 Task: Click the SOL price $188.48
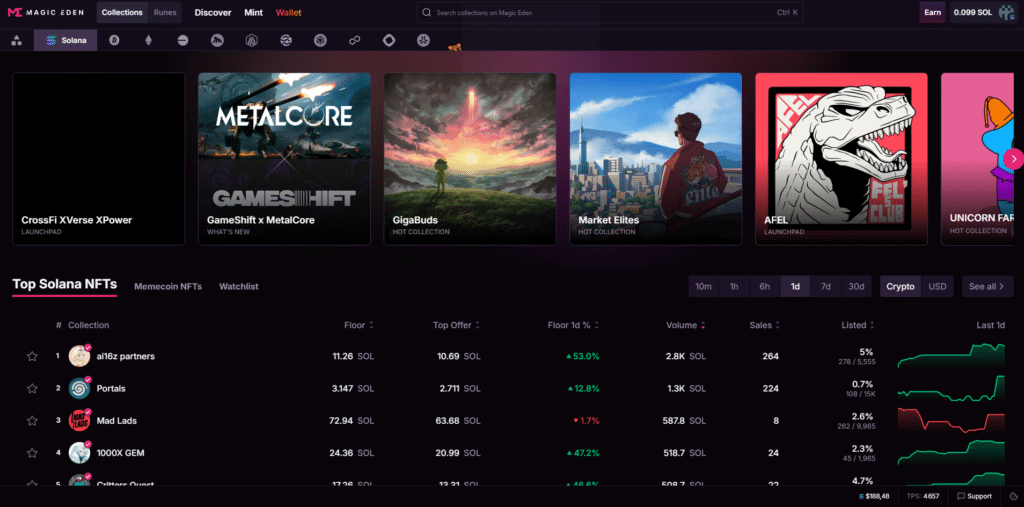(874, 497)
